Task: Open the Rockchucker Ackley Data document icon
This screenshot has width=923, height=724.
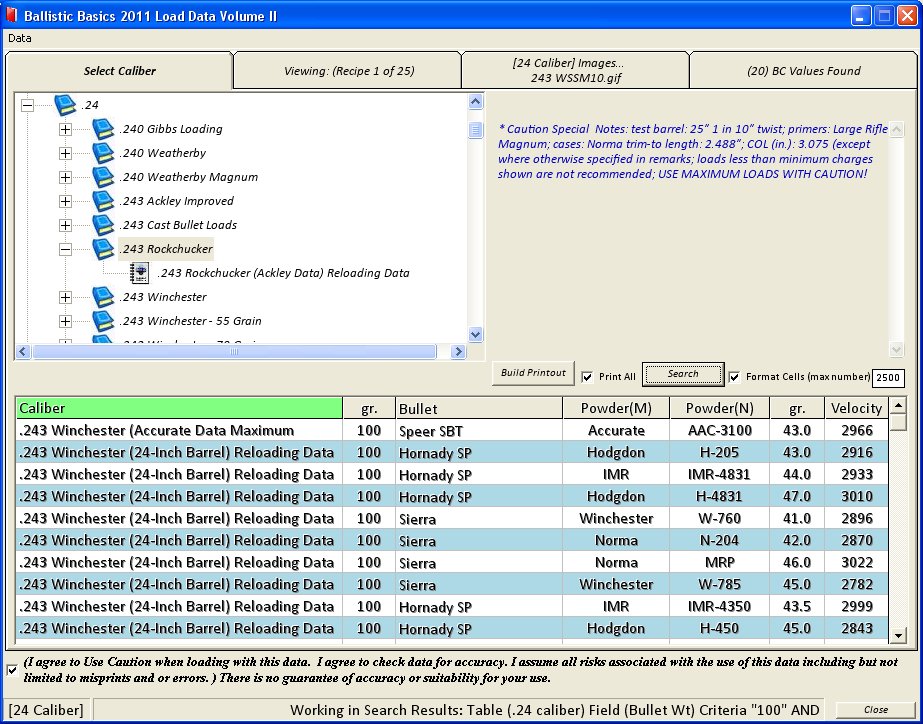Action: (x=140, y=273)
